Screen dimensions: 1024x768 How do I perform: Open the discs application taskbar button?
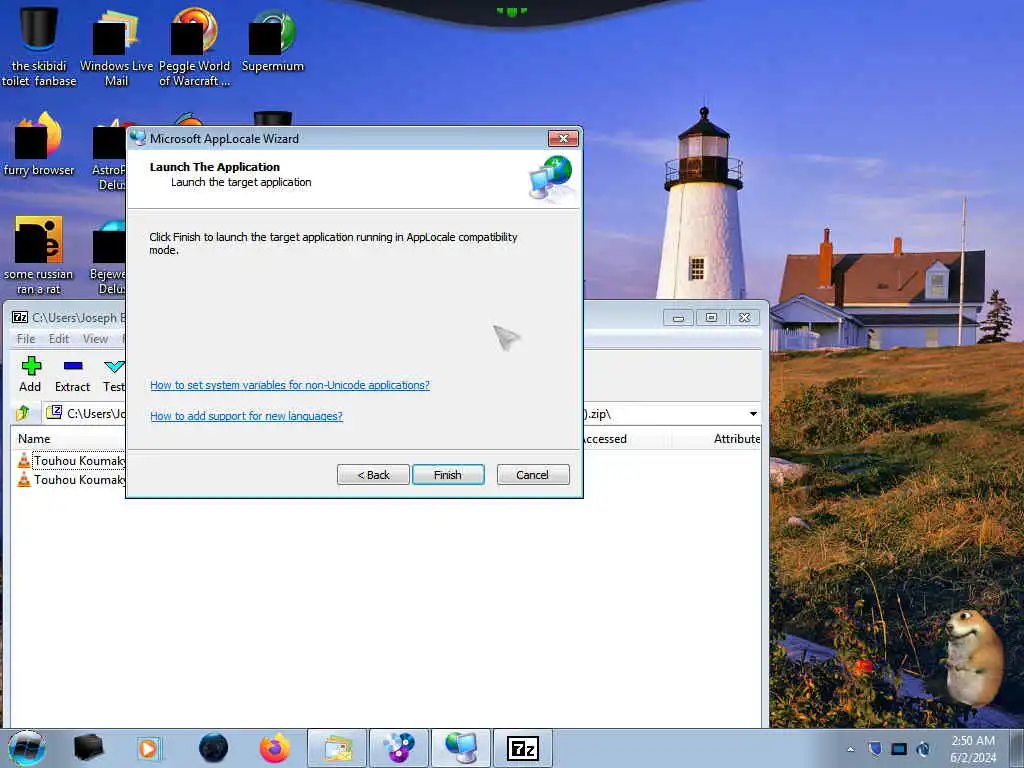399,748
